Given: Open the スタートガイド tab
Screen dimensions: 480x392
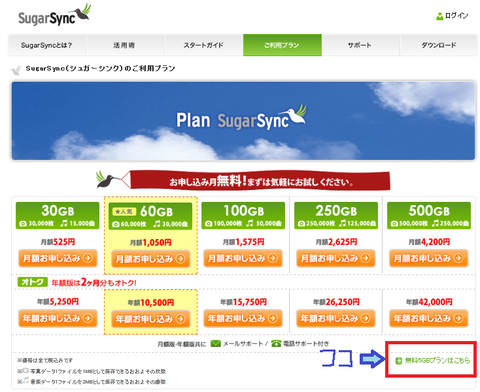Looking at the screenshot, I should pos(203,45).
